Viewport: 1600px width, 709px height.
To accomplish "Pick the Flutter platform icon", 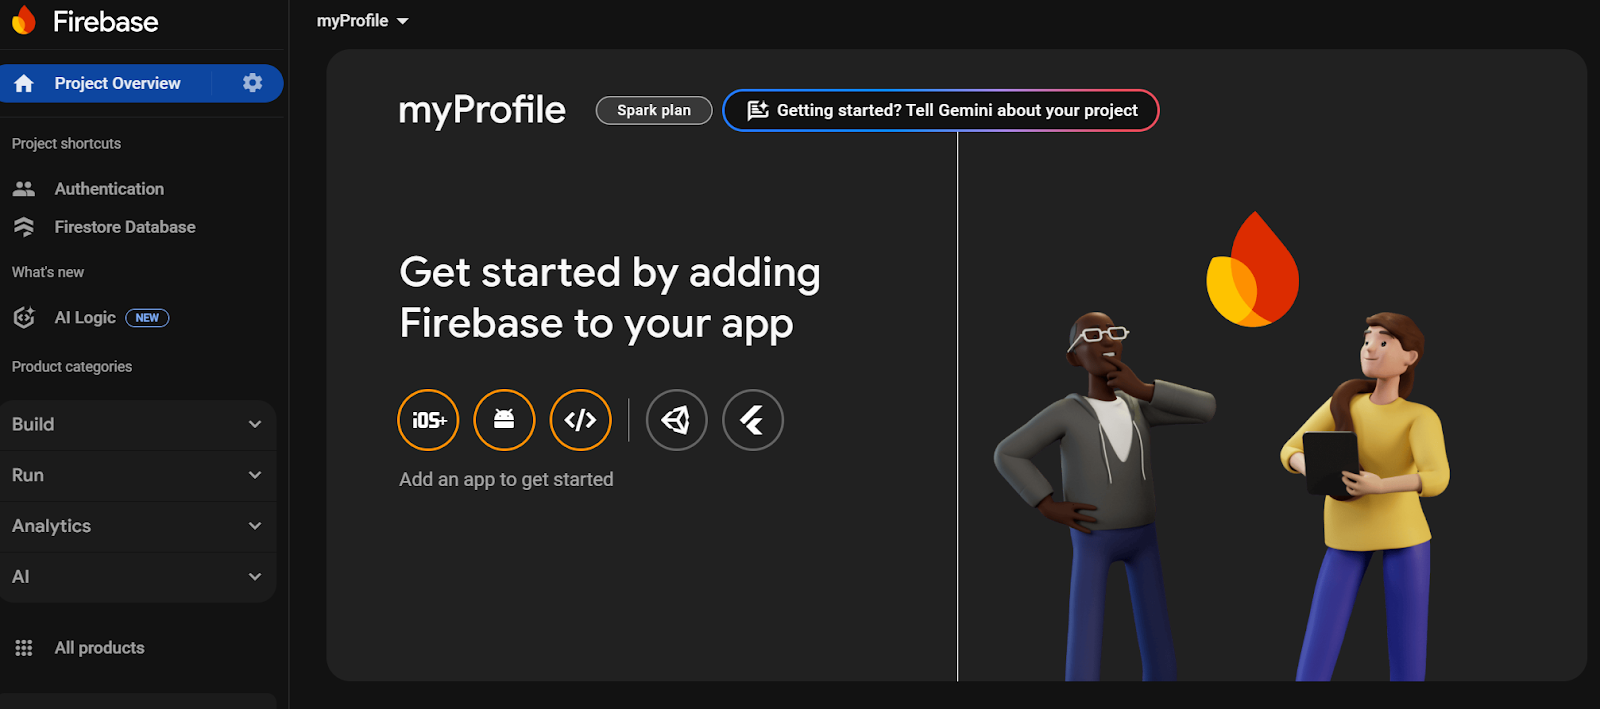I will pyautogui.click(x=752, y=420).
